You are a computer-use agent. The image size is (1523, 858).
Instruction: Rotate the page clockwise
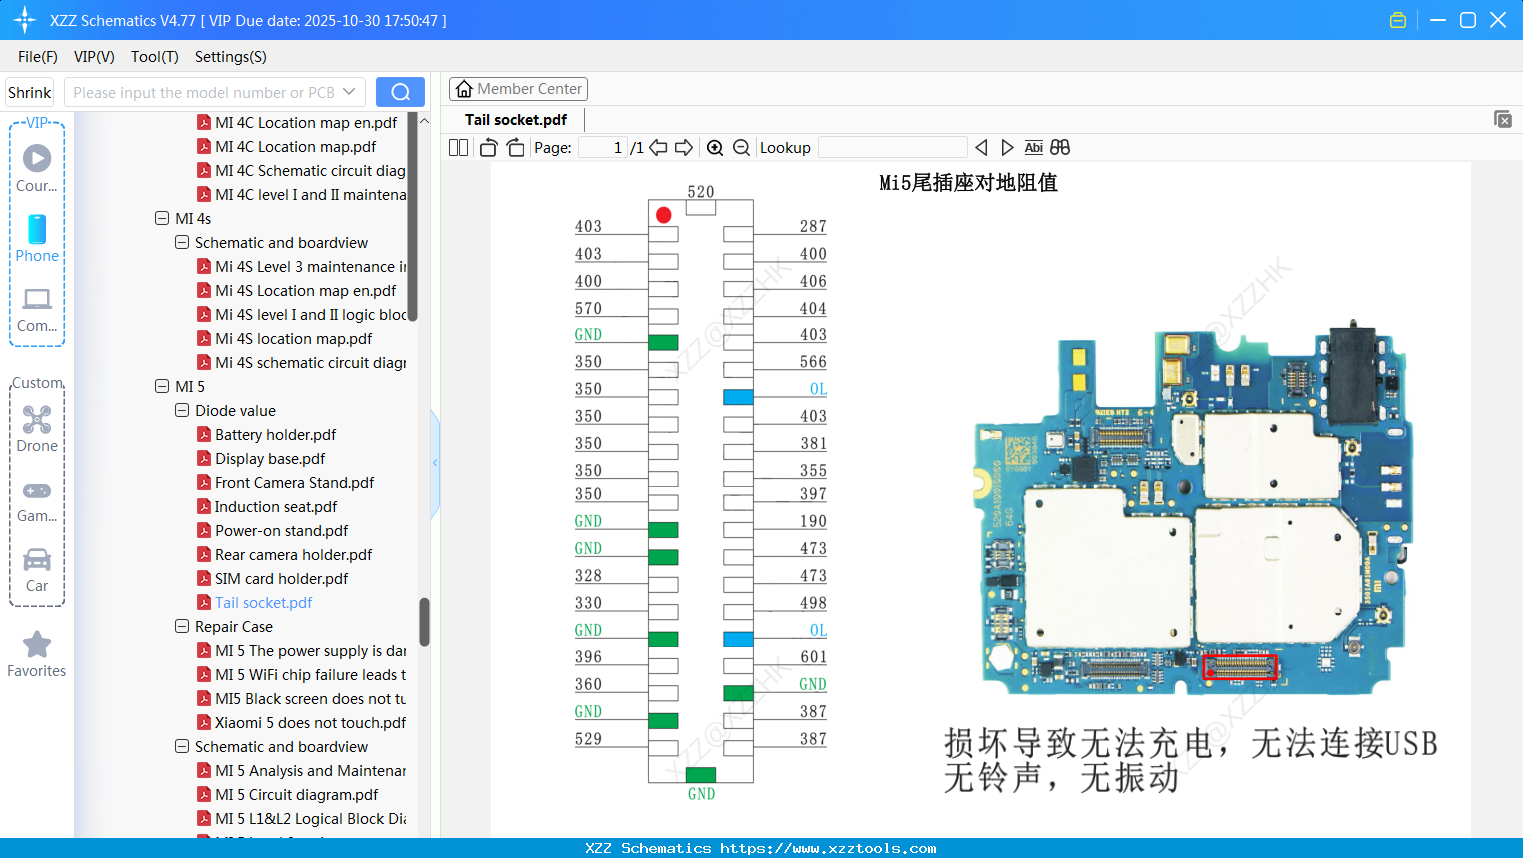515,147
